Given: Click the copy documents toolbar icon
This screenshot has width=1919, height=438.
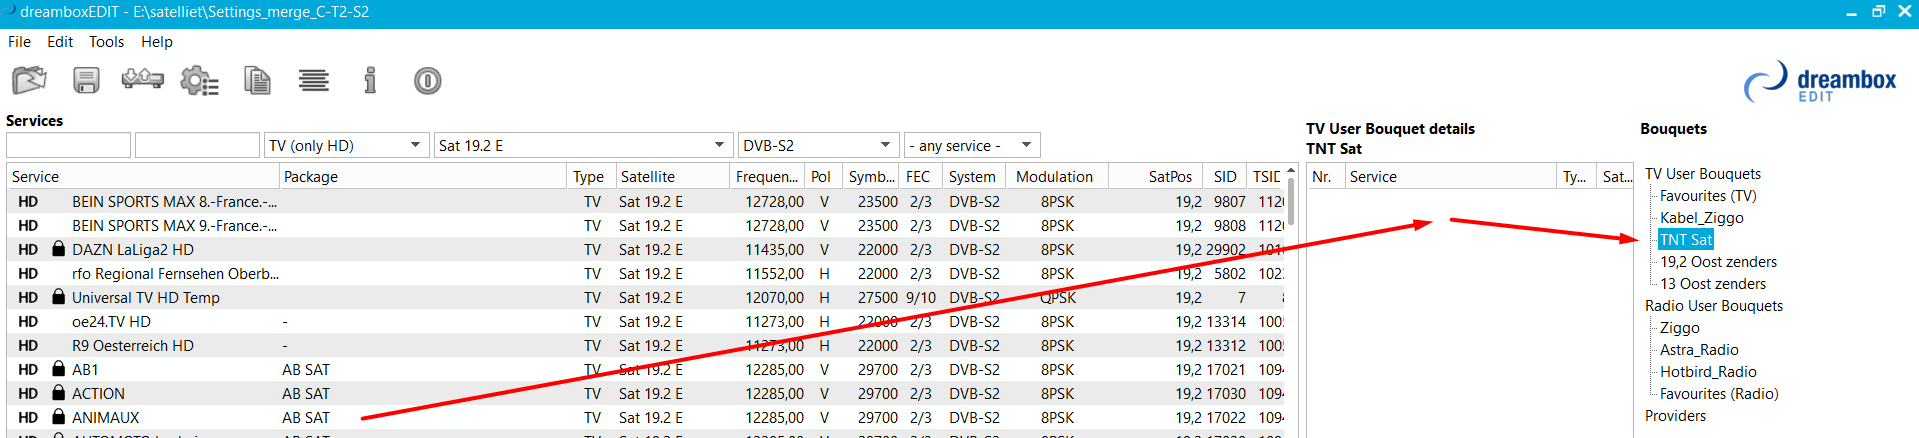Looking at the screenshot, I should 257,80.
